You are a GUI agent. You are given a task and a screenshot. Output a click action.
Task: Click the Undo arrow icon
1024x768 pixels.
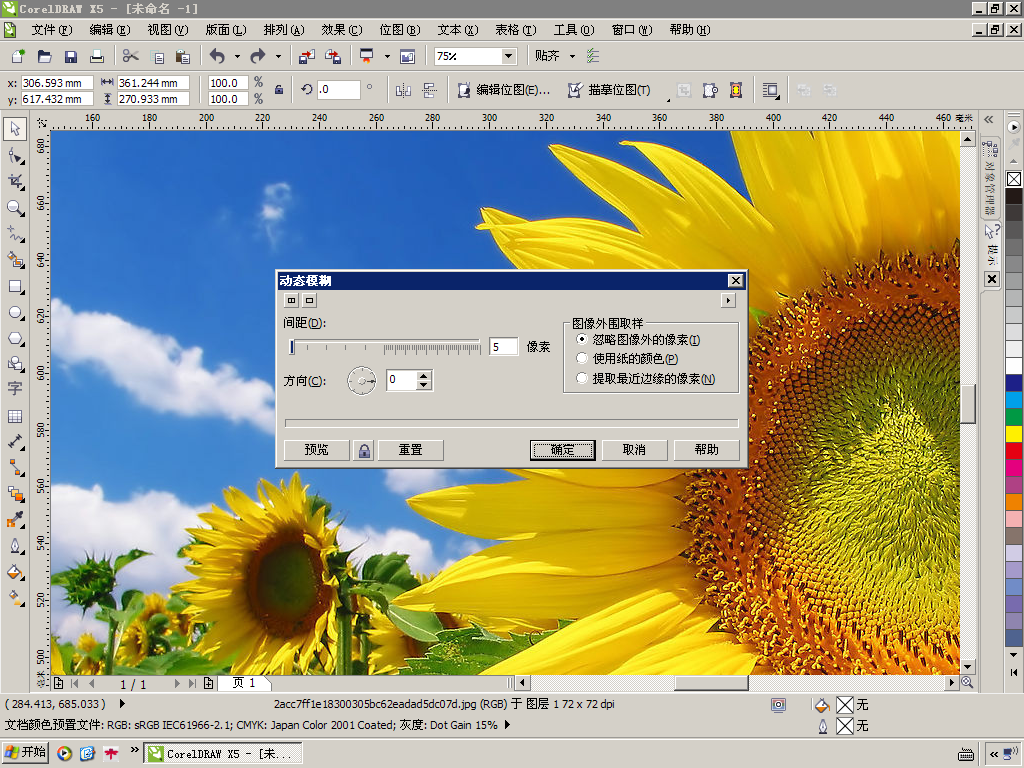(217, 56)
